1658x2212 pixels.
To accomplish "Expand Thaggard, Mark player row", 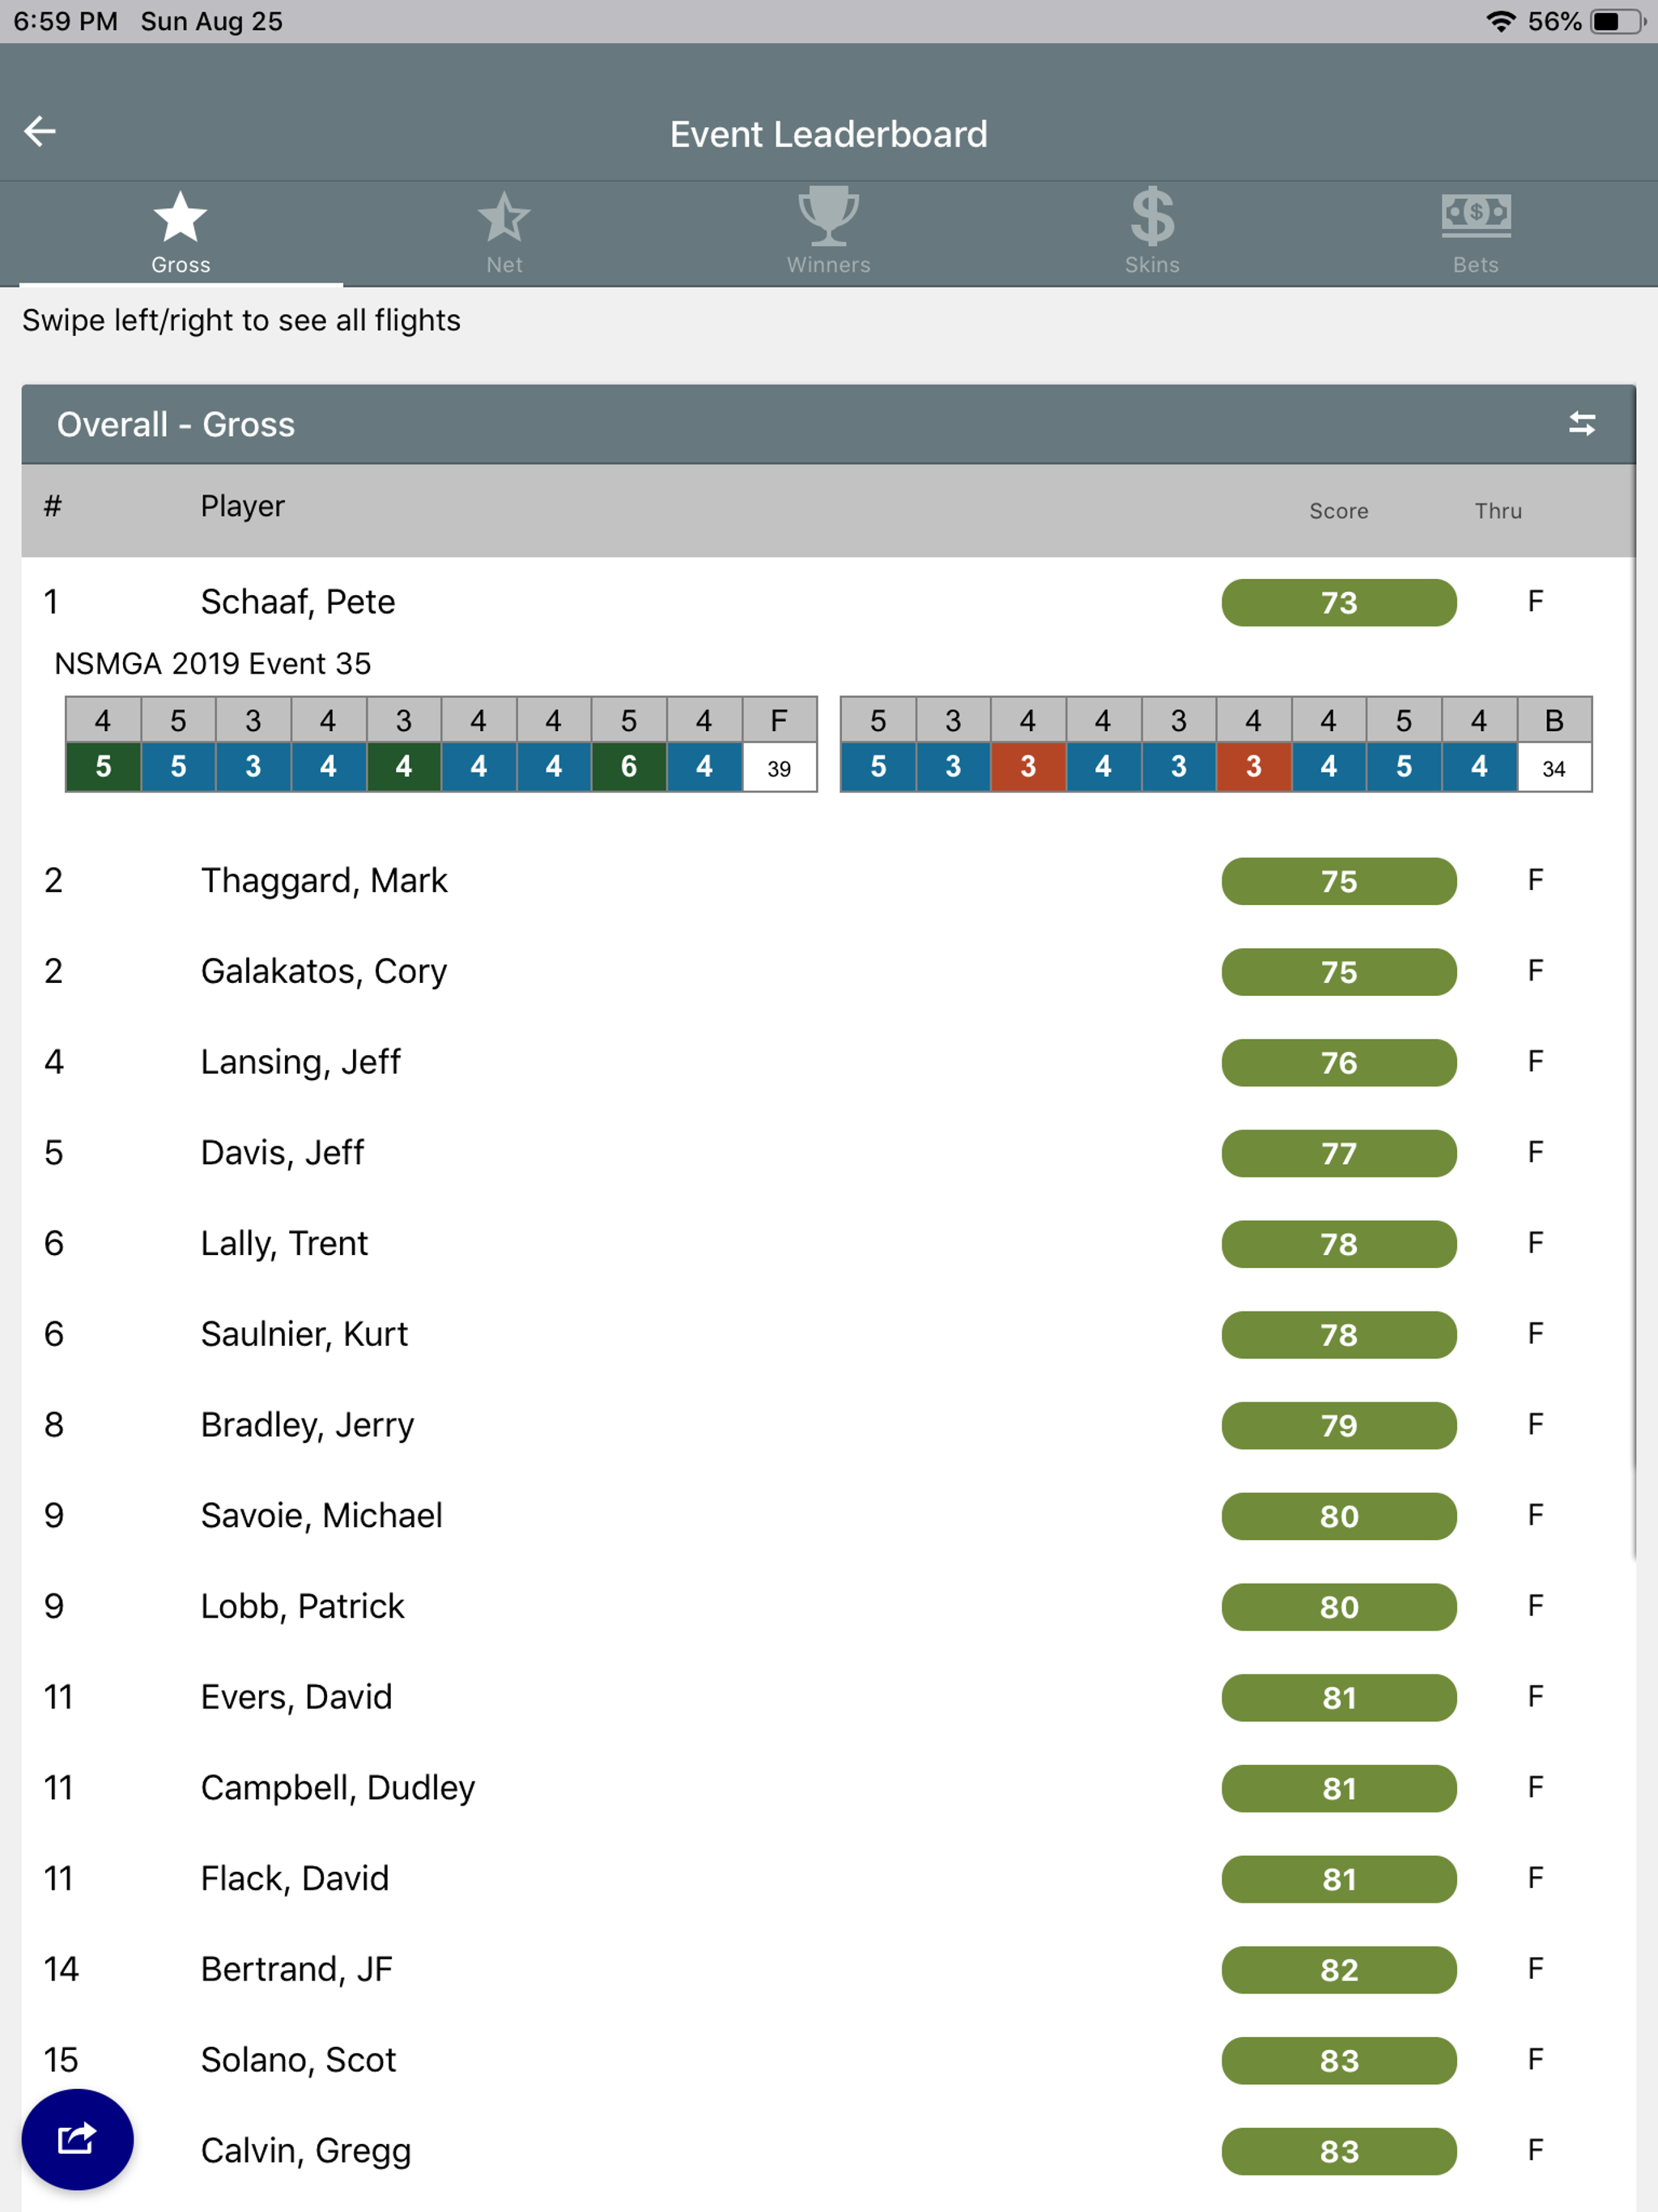I will coord(324,881).
